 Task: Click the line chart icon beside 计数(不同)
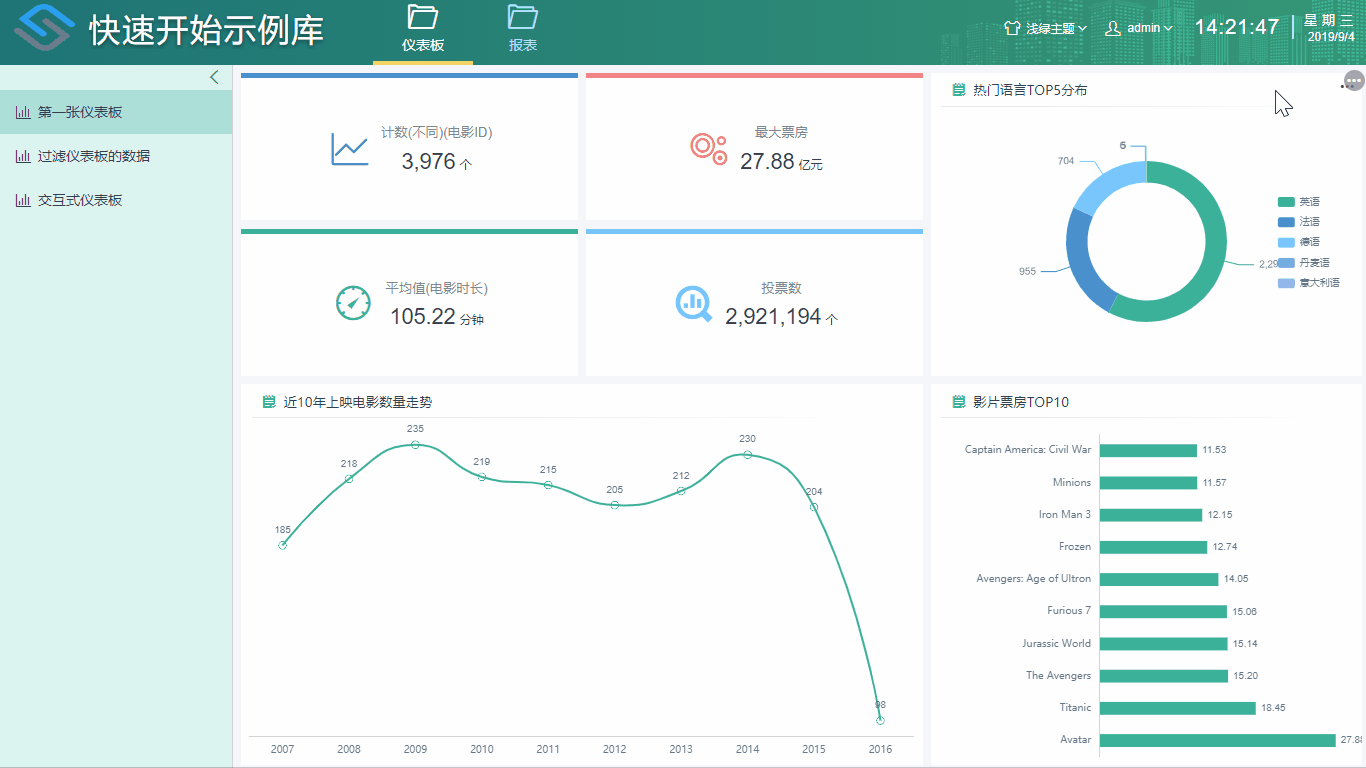point(350,150)
